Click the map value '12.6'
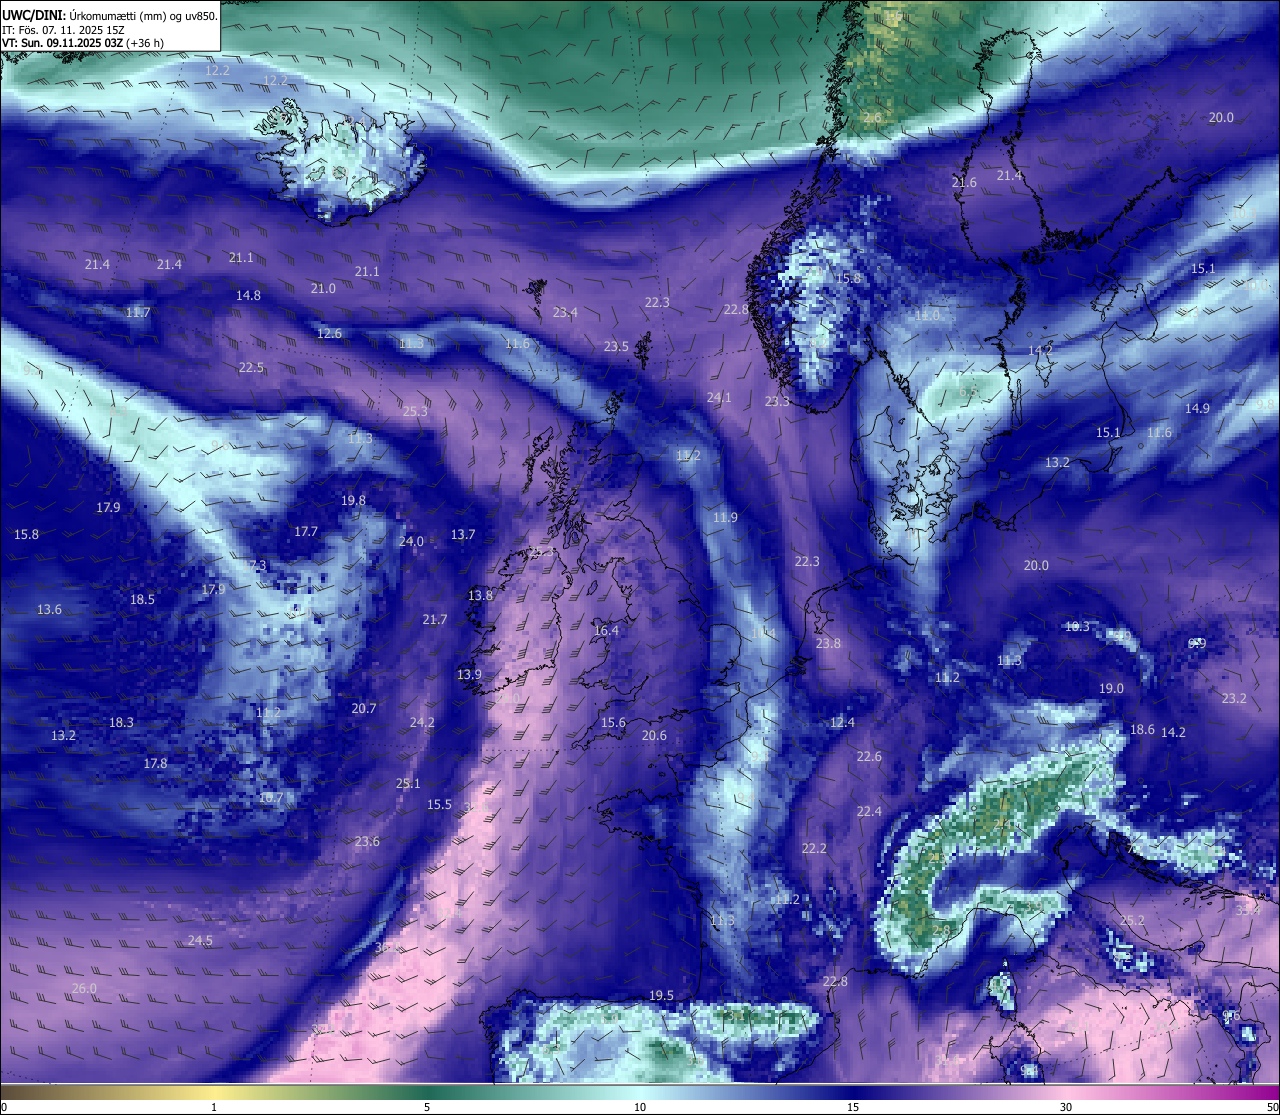1280x1115 pixels. point(329,333)
